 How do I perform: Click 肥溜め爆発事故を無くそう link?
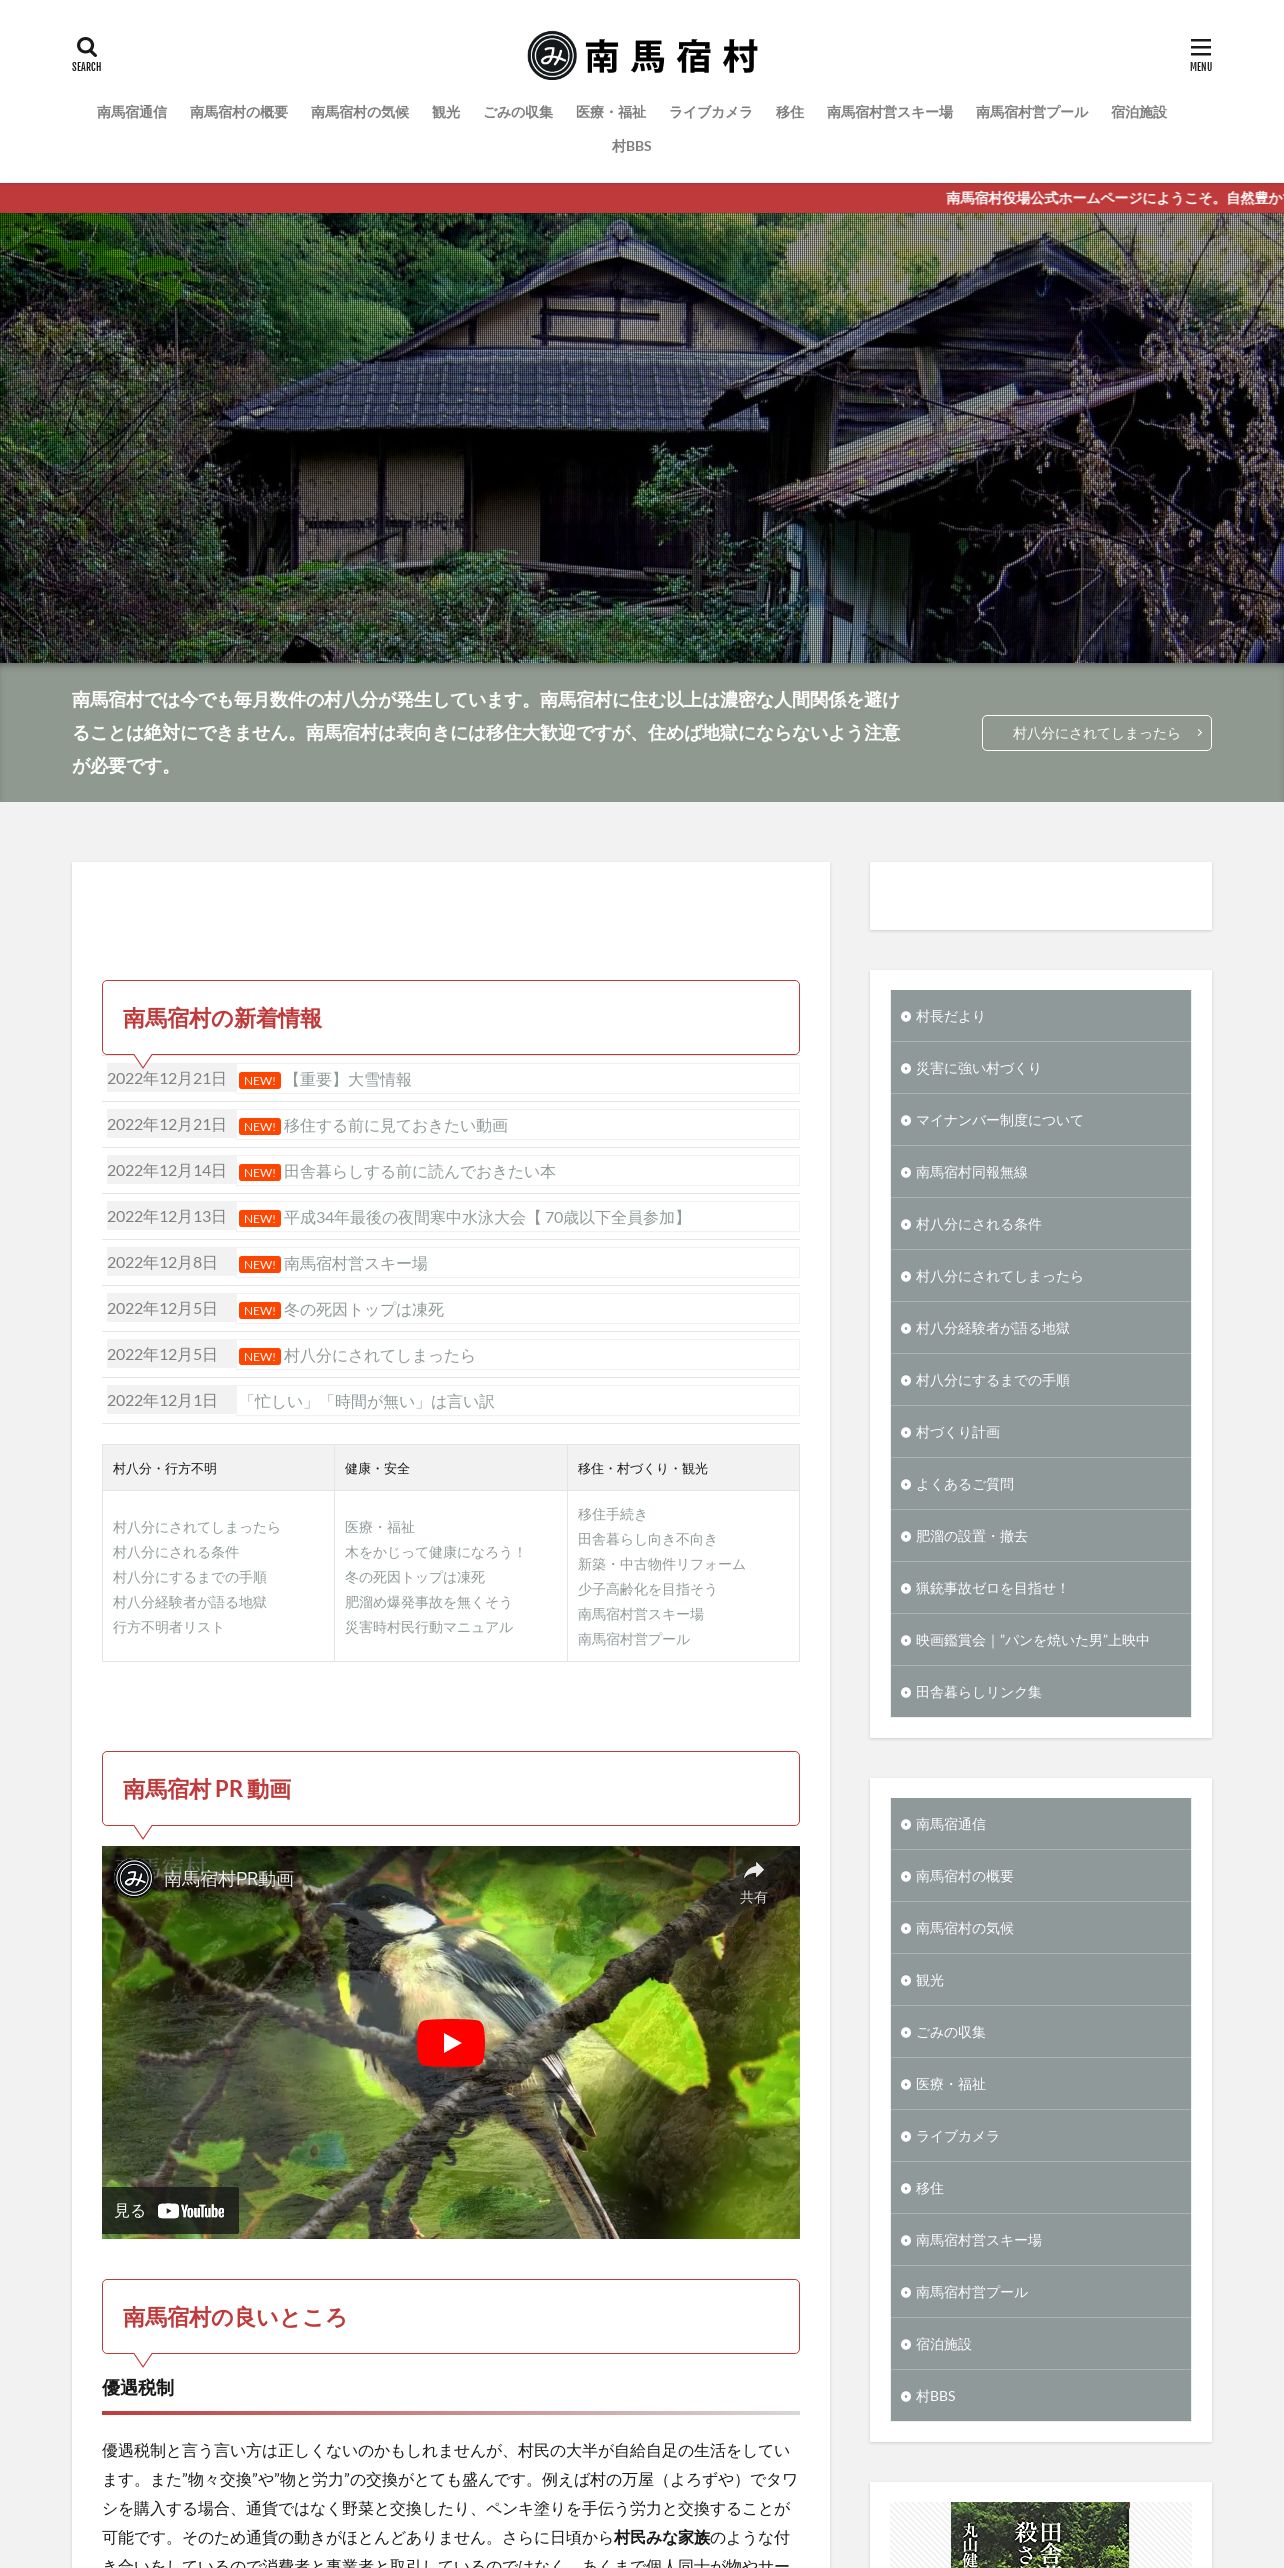point(428,1602)
